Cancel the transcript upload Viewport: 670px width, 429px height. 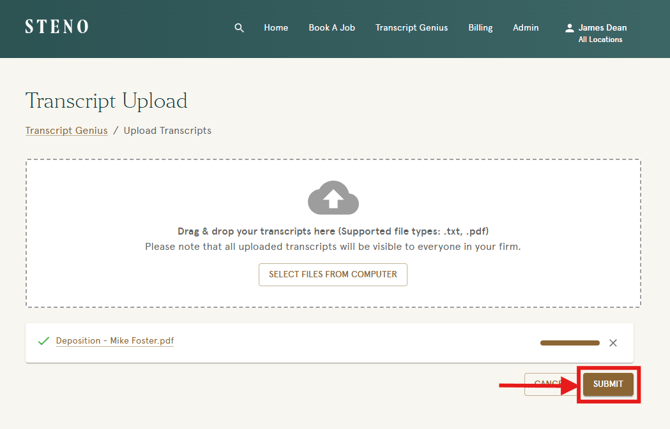(x=547, y=384)
